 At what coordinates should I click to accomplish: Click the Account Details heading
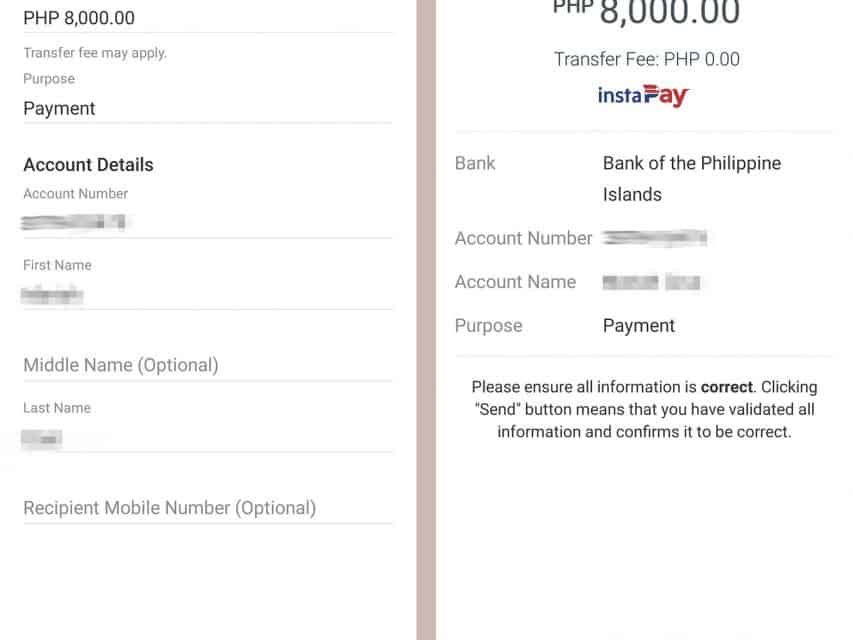pos(88,165)
